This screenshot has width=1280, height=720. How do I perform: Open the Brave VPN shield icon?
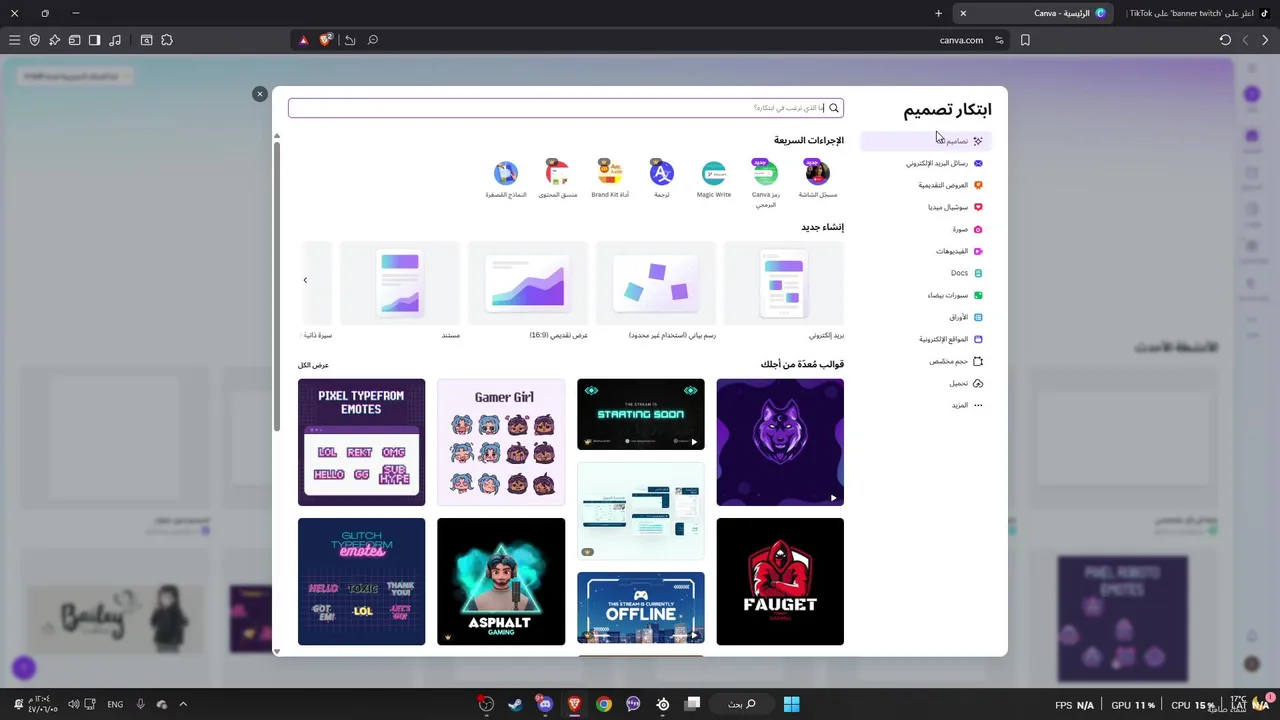[34, 40]
